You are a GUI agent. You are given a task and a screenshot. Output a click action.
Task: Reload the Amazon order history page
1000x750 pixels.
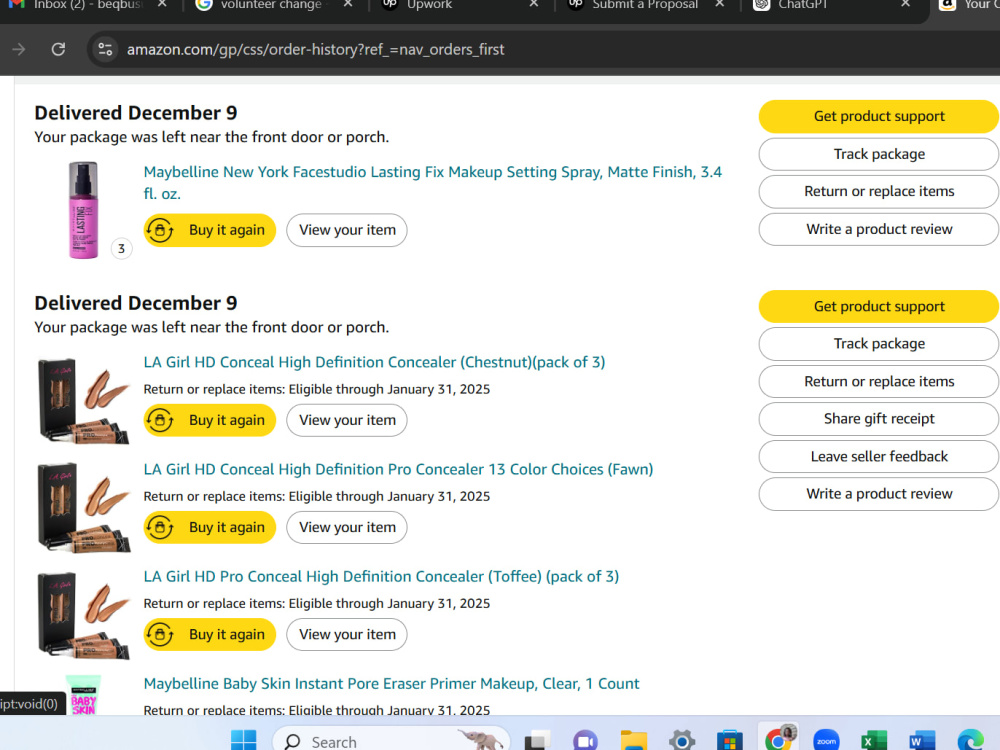[58, 49]
